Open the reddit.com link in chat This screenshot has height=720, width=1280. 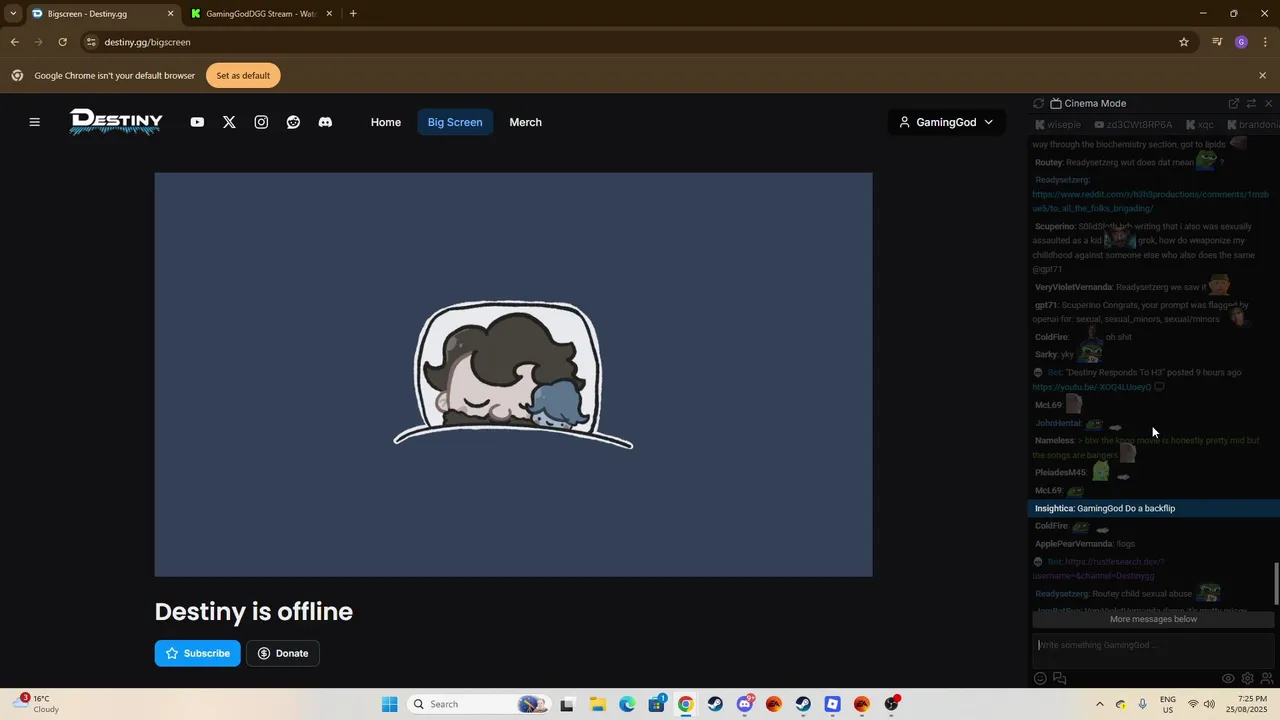coord(1150,201)
